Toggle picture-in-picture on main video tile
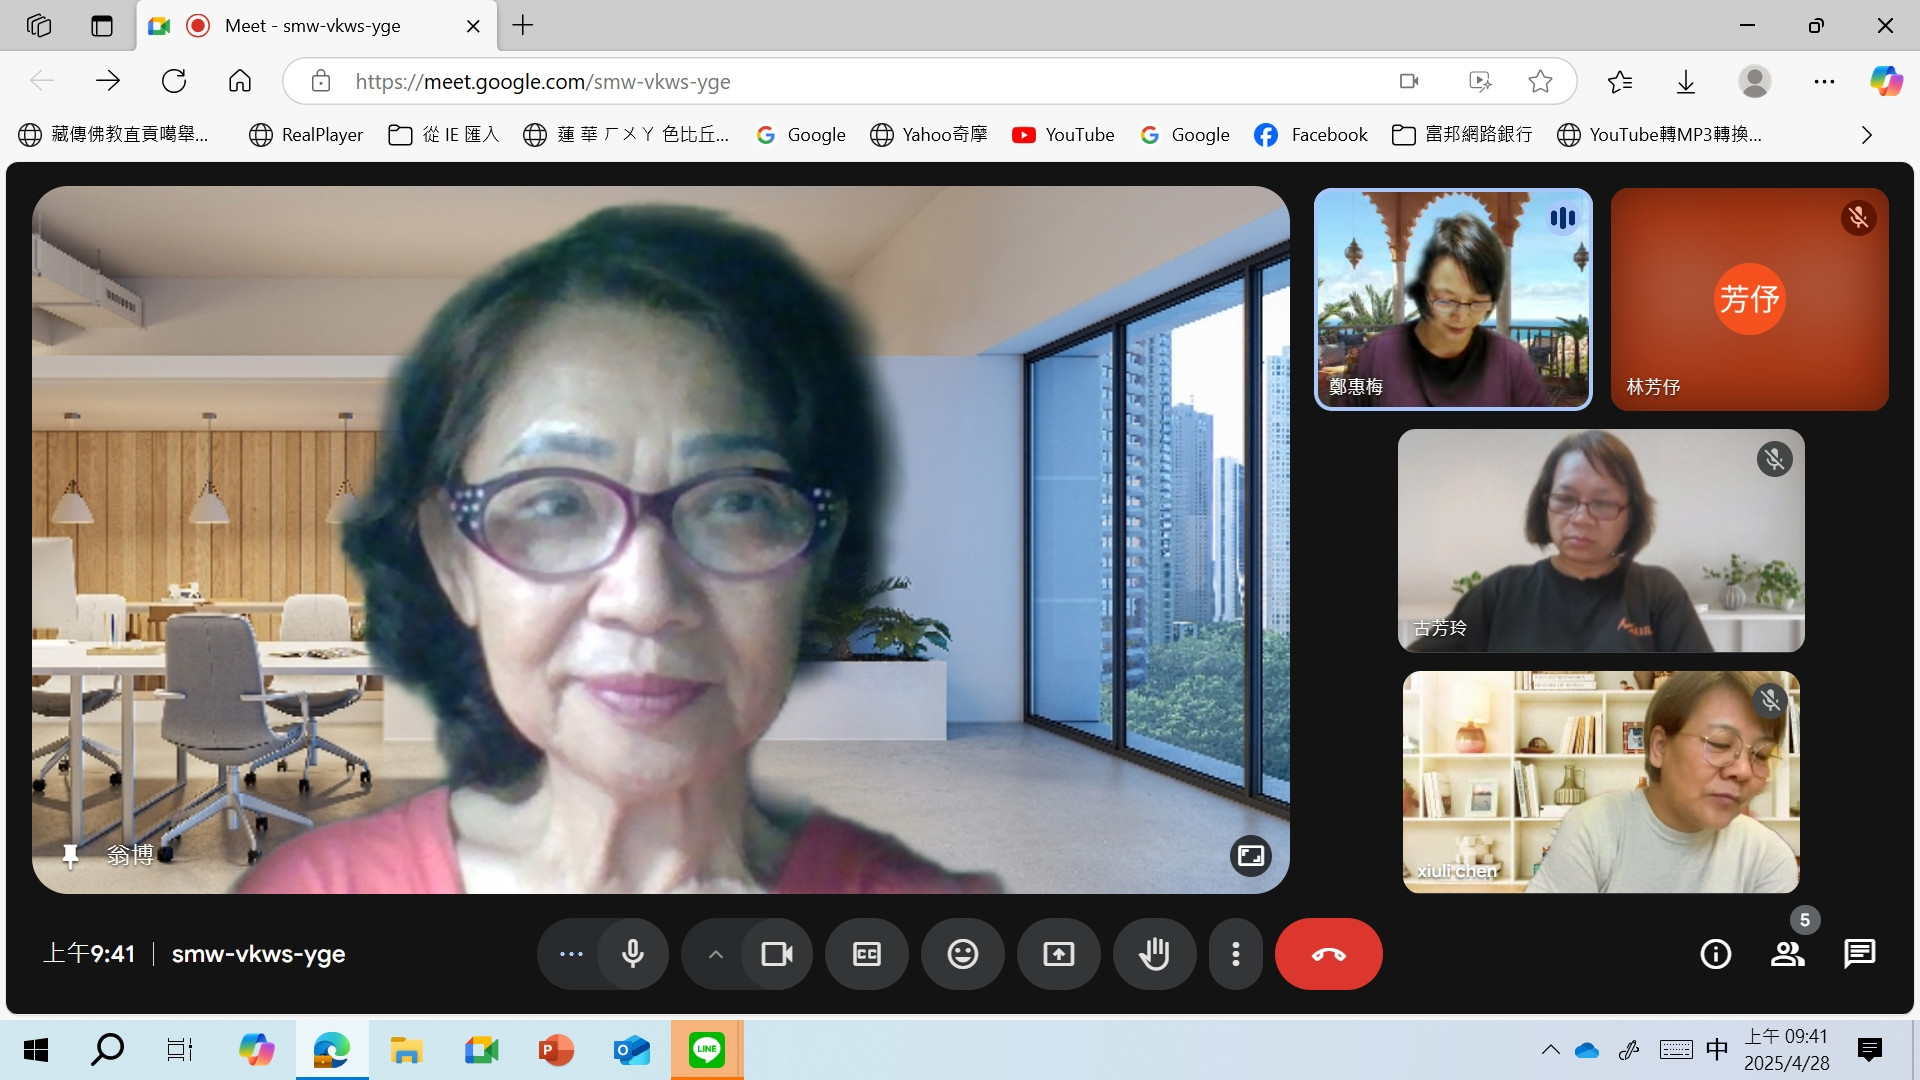This screenshot has width=1920, height=1080. tap(1250, 856)
